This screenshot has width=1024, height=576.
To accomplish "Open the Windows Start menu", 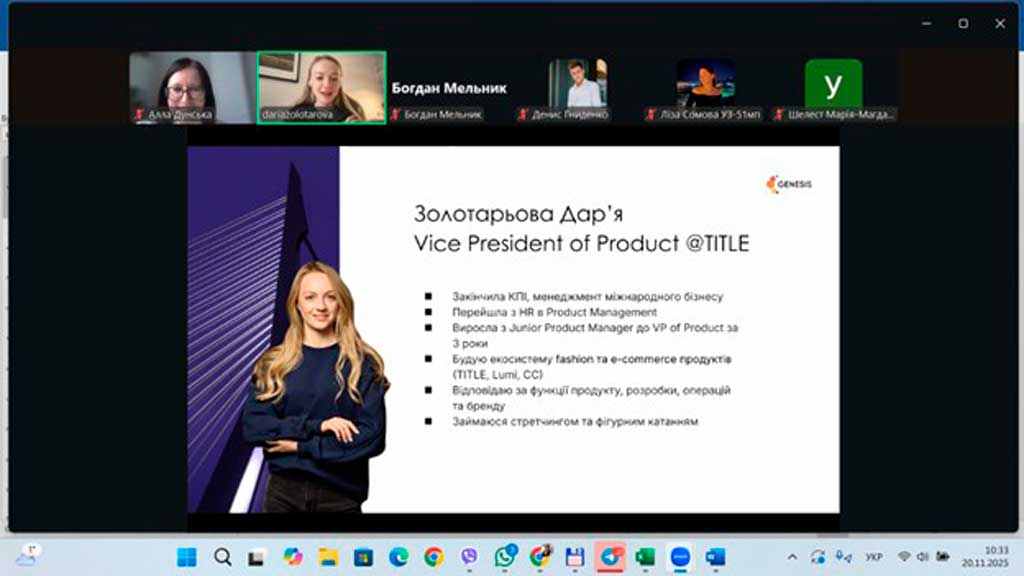I will pyautogui.click(x=187, y=557).
